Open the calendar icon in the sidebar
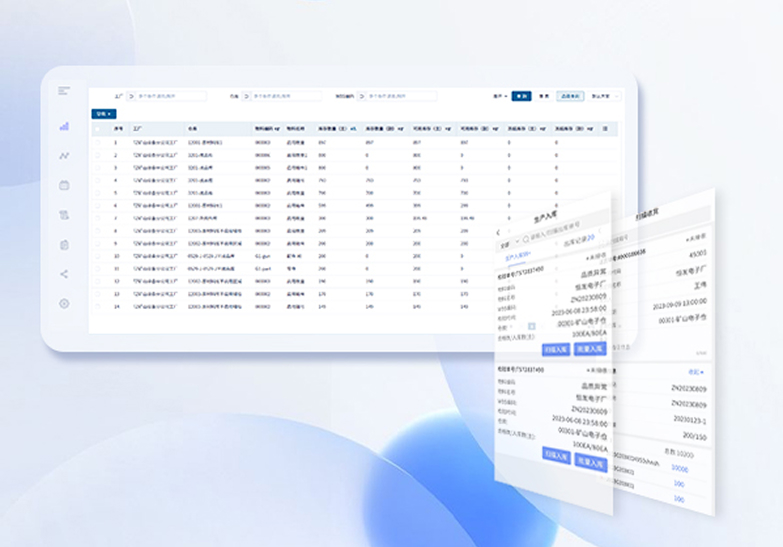The image size is (783, 547). point(64,185)
